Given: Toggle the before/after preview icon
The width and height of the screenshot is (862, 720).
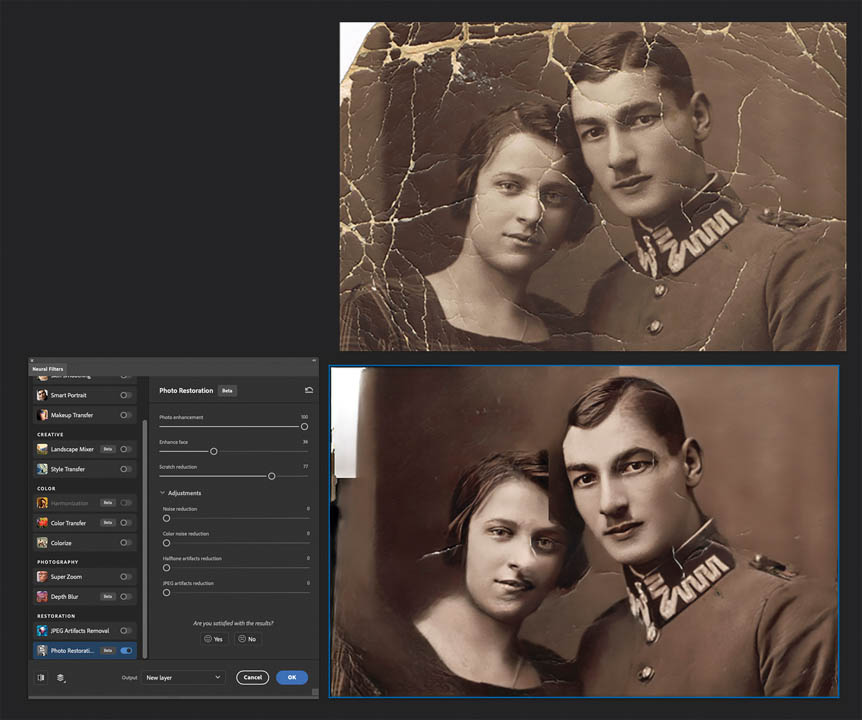Looking at the screenshot, I should point(41,677).
